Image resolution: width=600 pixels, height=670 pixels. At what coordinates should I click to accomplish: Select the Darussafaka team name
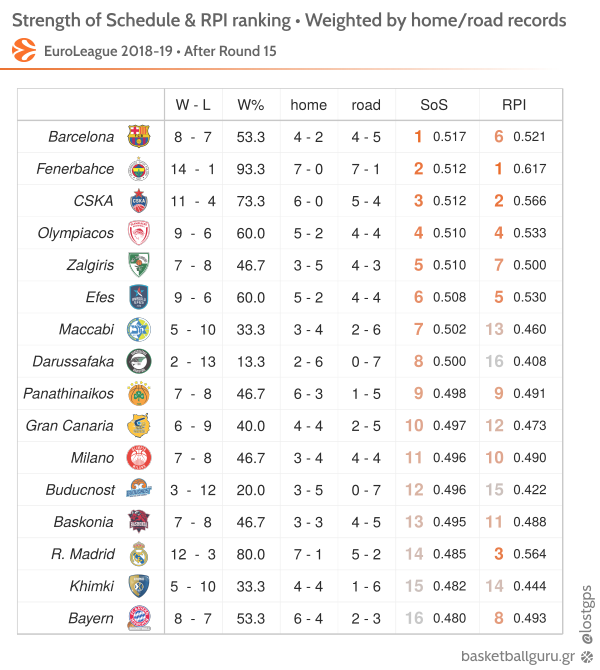coord(73,361)
